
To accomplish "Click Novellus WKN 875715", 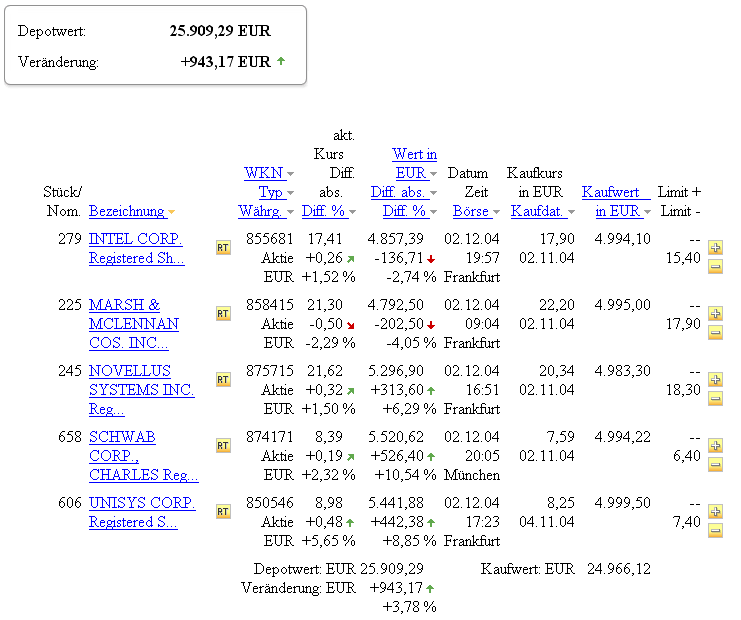I will 269,371.
